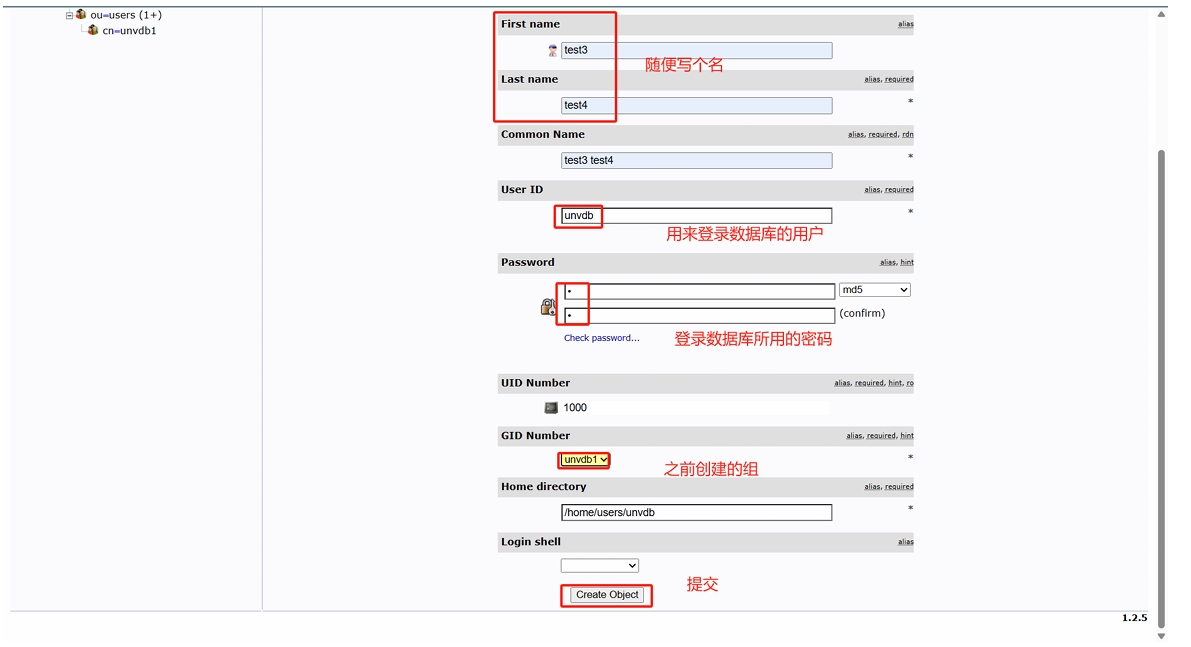Click the hint link in Password header
The width and height of the screenshot is (1191, 647).
(906, 263)
